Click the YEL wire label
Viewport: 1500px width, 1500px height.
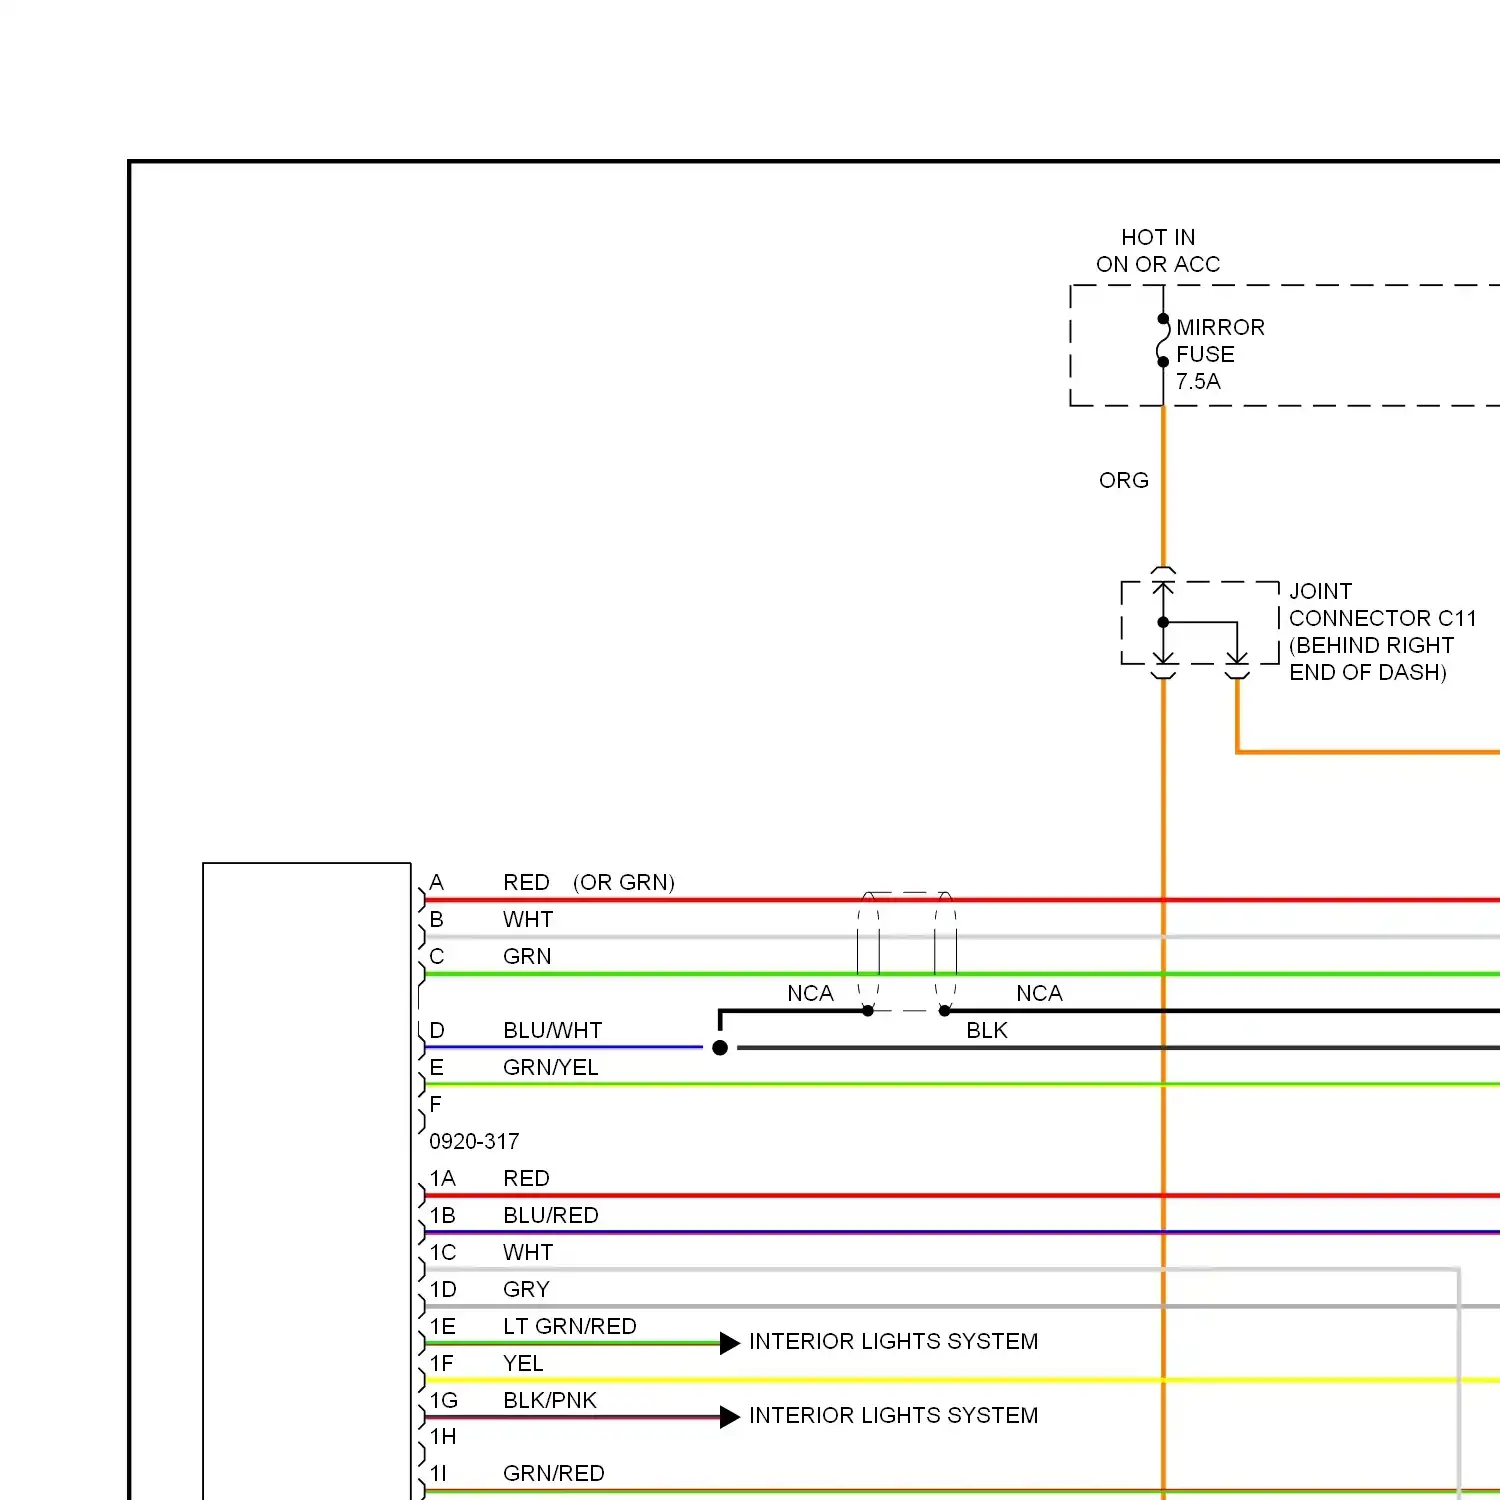523,1364
